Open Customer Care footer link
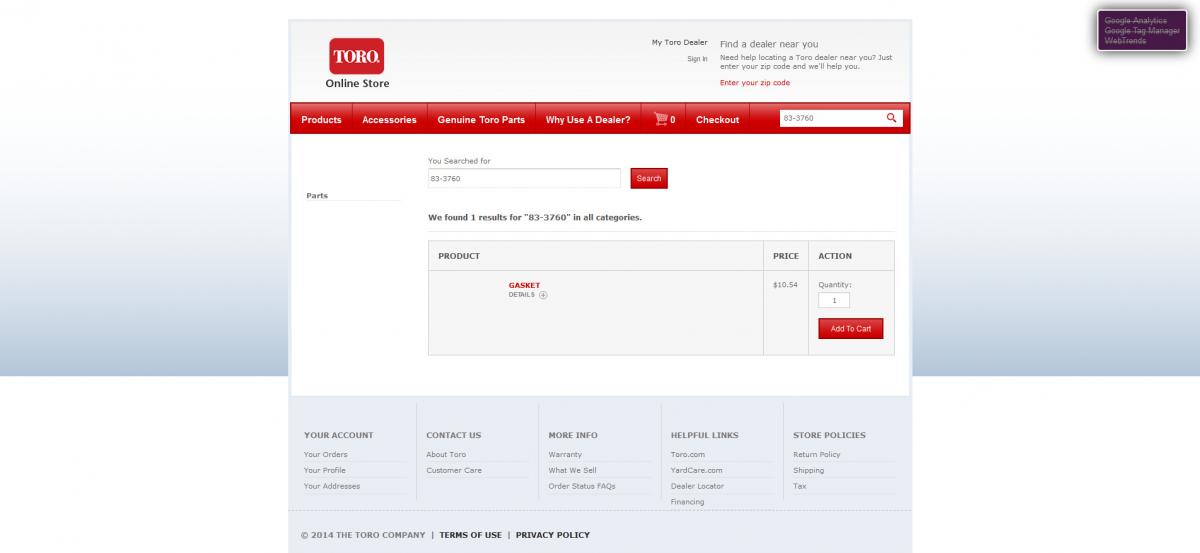Viewport: 1200px width, 553px height. 454,470
